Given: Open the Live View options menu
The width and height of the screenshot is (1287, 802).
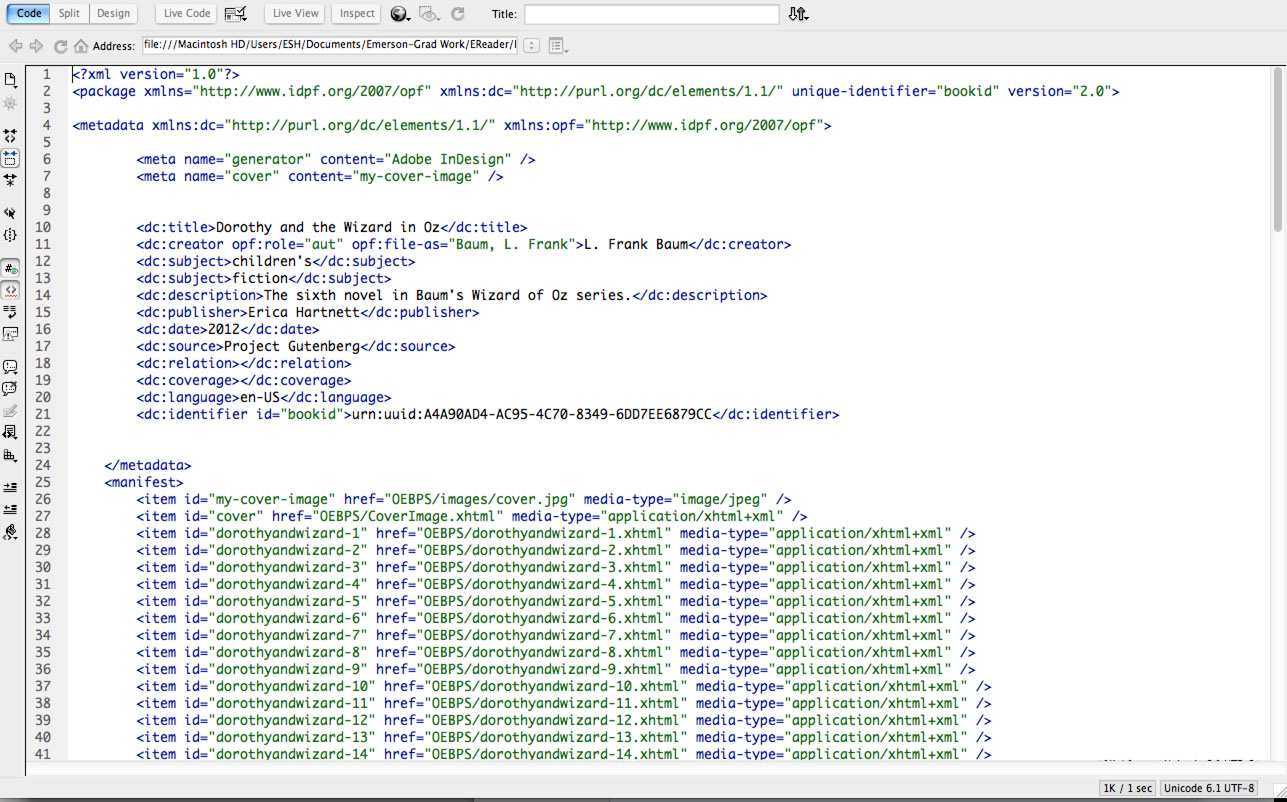Looking at the screenshot, I should 557,46.
